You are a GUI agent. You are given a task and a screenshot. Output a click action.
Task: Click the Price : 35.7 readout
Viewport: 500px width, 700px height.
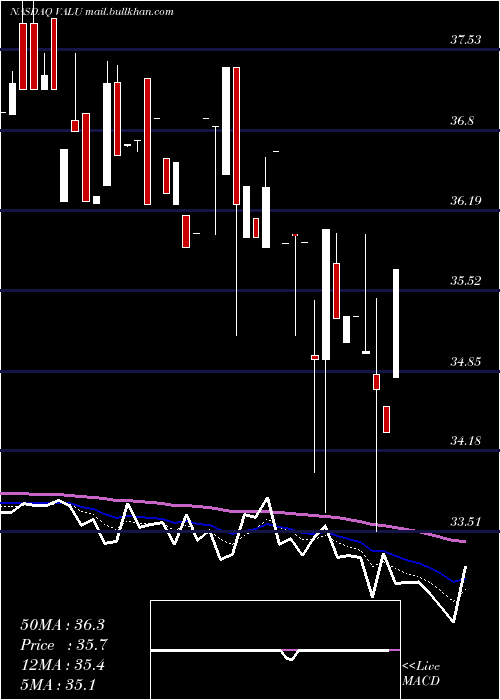[64, 645]
